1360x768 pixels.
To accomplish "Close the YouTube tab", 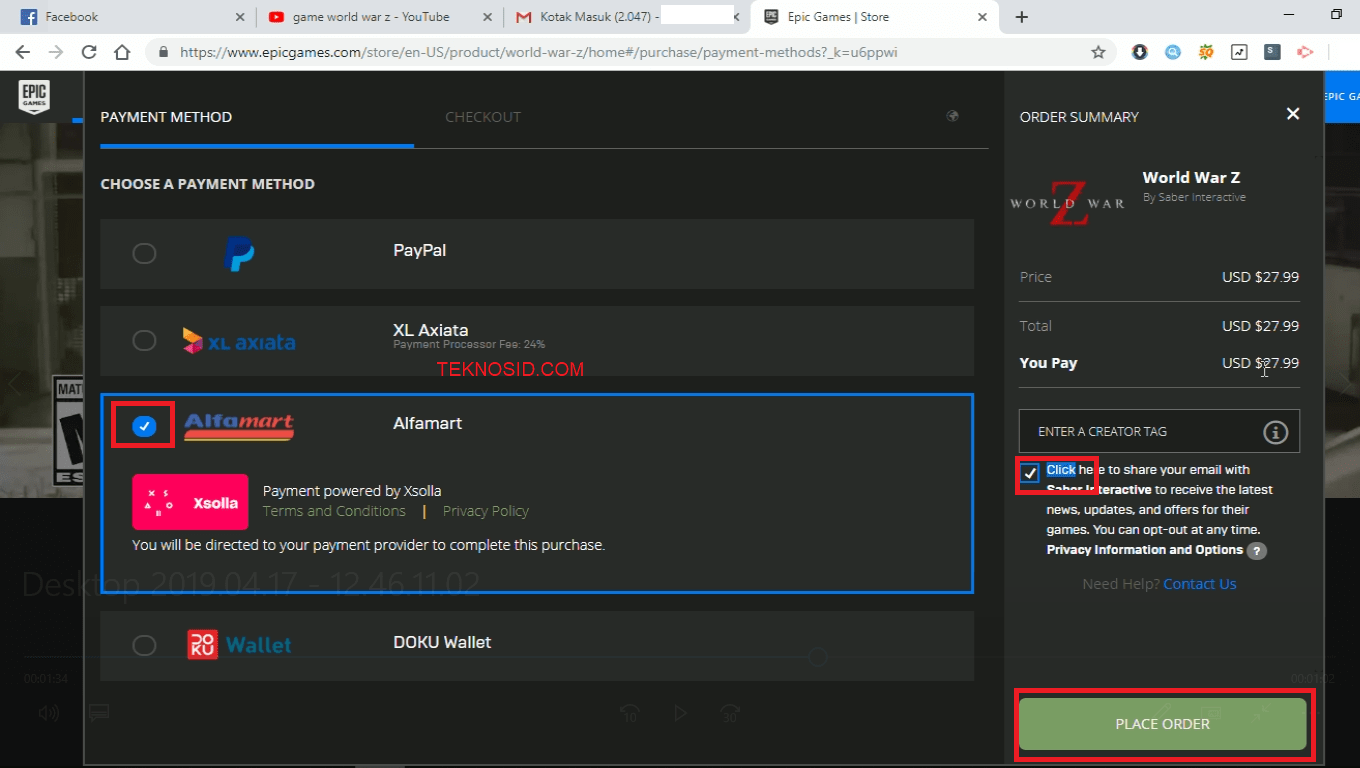I will [x=487, y=17].
